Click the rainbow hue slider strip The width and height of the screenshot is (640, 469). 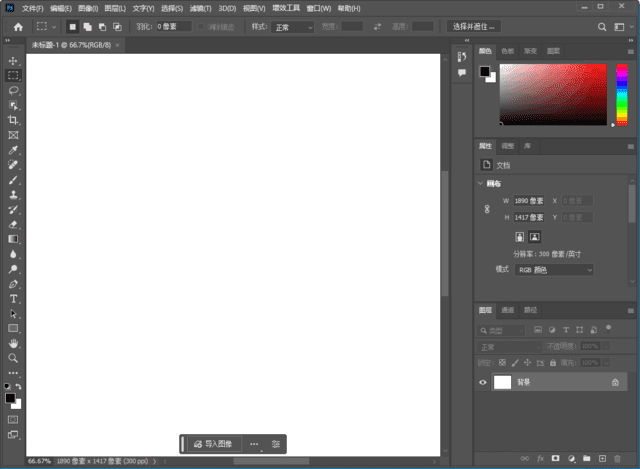pyautogui.click(x=622, y=95)
